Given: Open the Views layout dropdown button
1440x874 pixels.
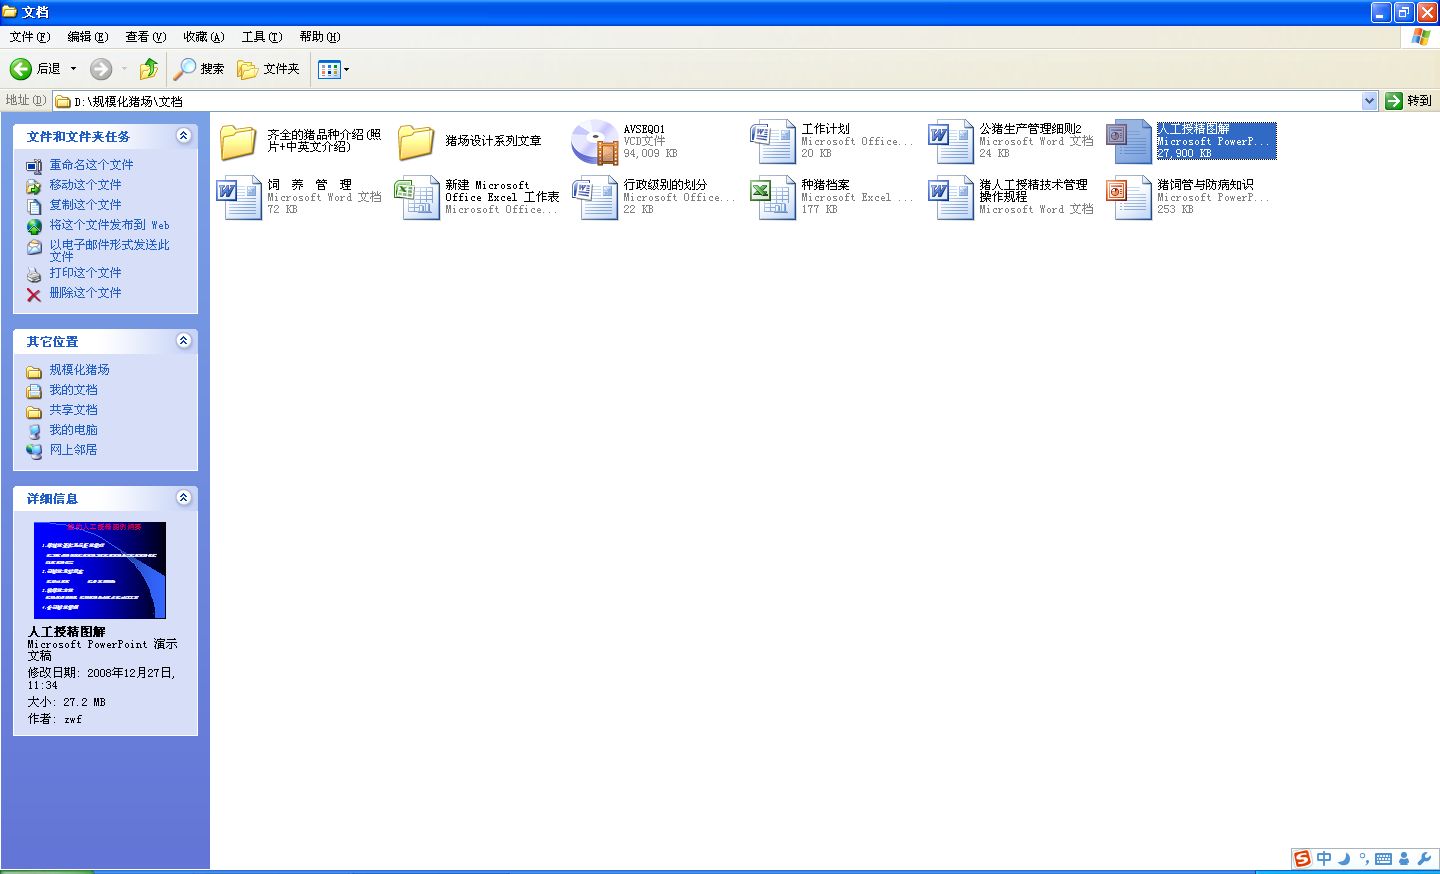Looking at the screenshot, I should pos(333,69).
